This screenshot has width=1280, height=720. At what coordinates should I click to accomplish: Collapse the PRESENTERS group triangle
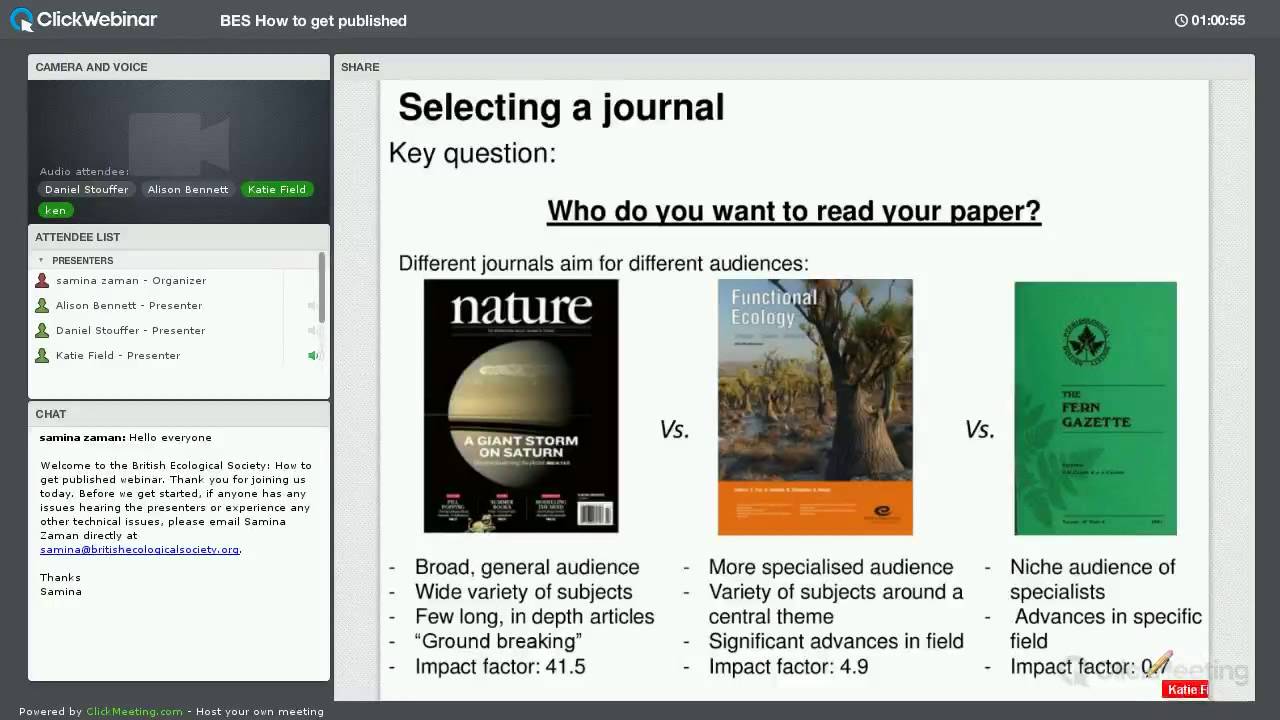[41, 260]
